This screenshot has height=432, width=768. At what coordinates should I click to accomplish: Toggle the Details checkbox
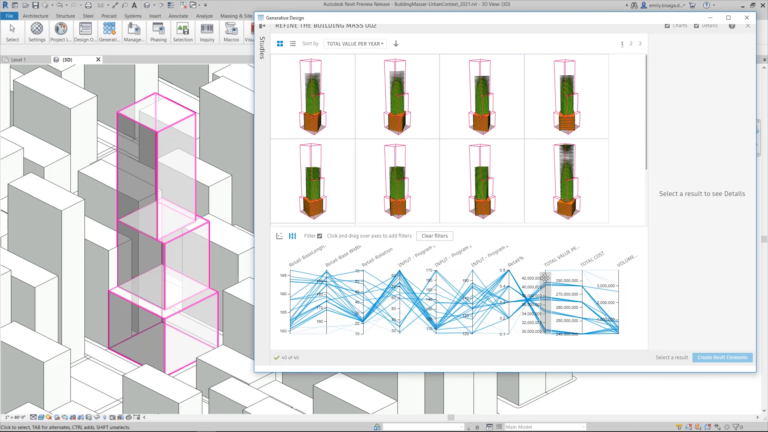[x=696, y=25]
